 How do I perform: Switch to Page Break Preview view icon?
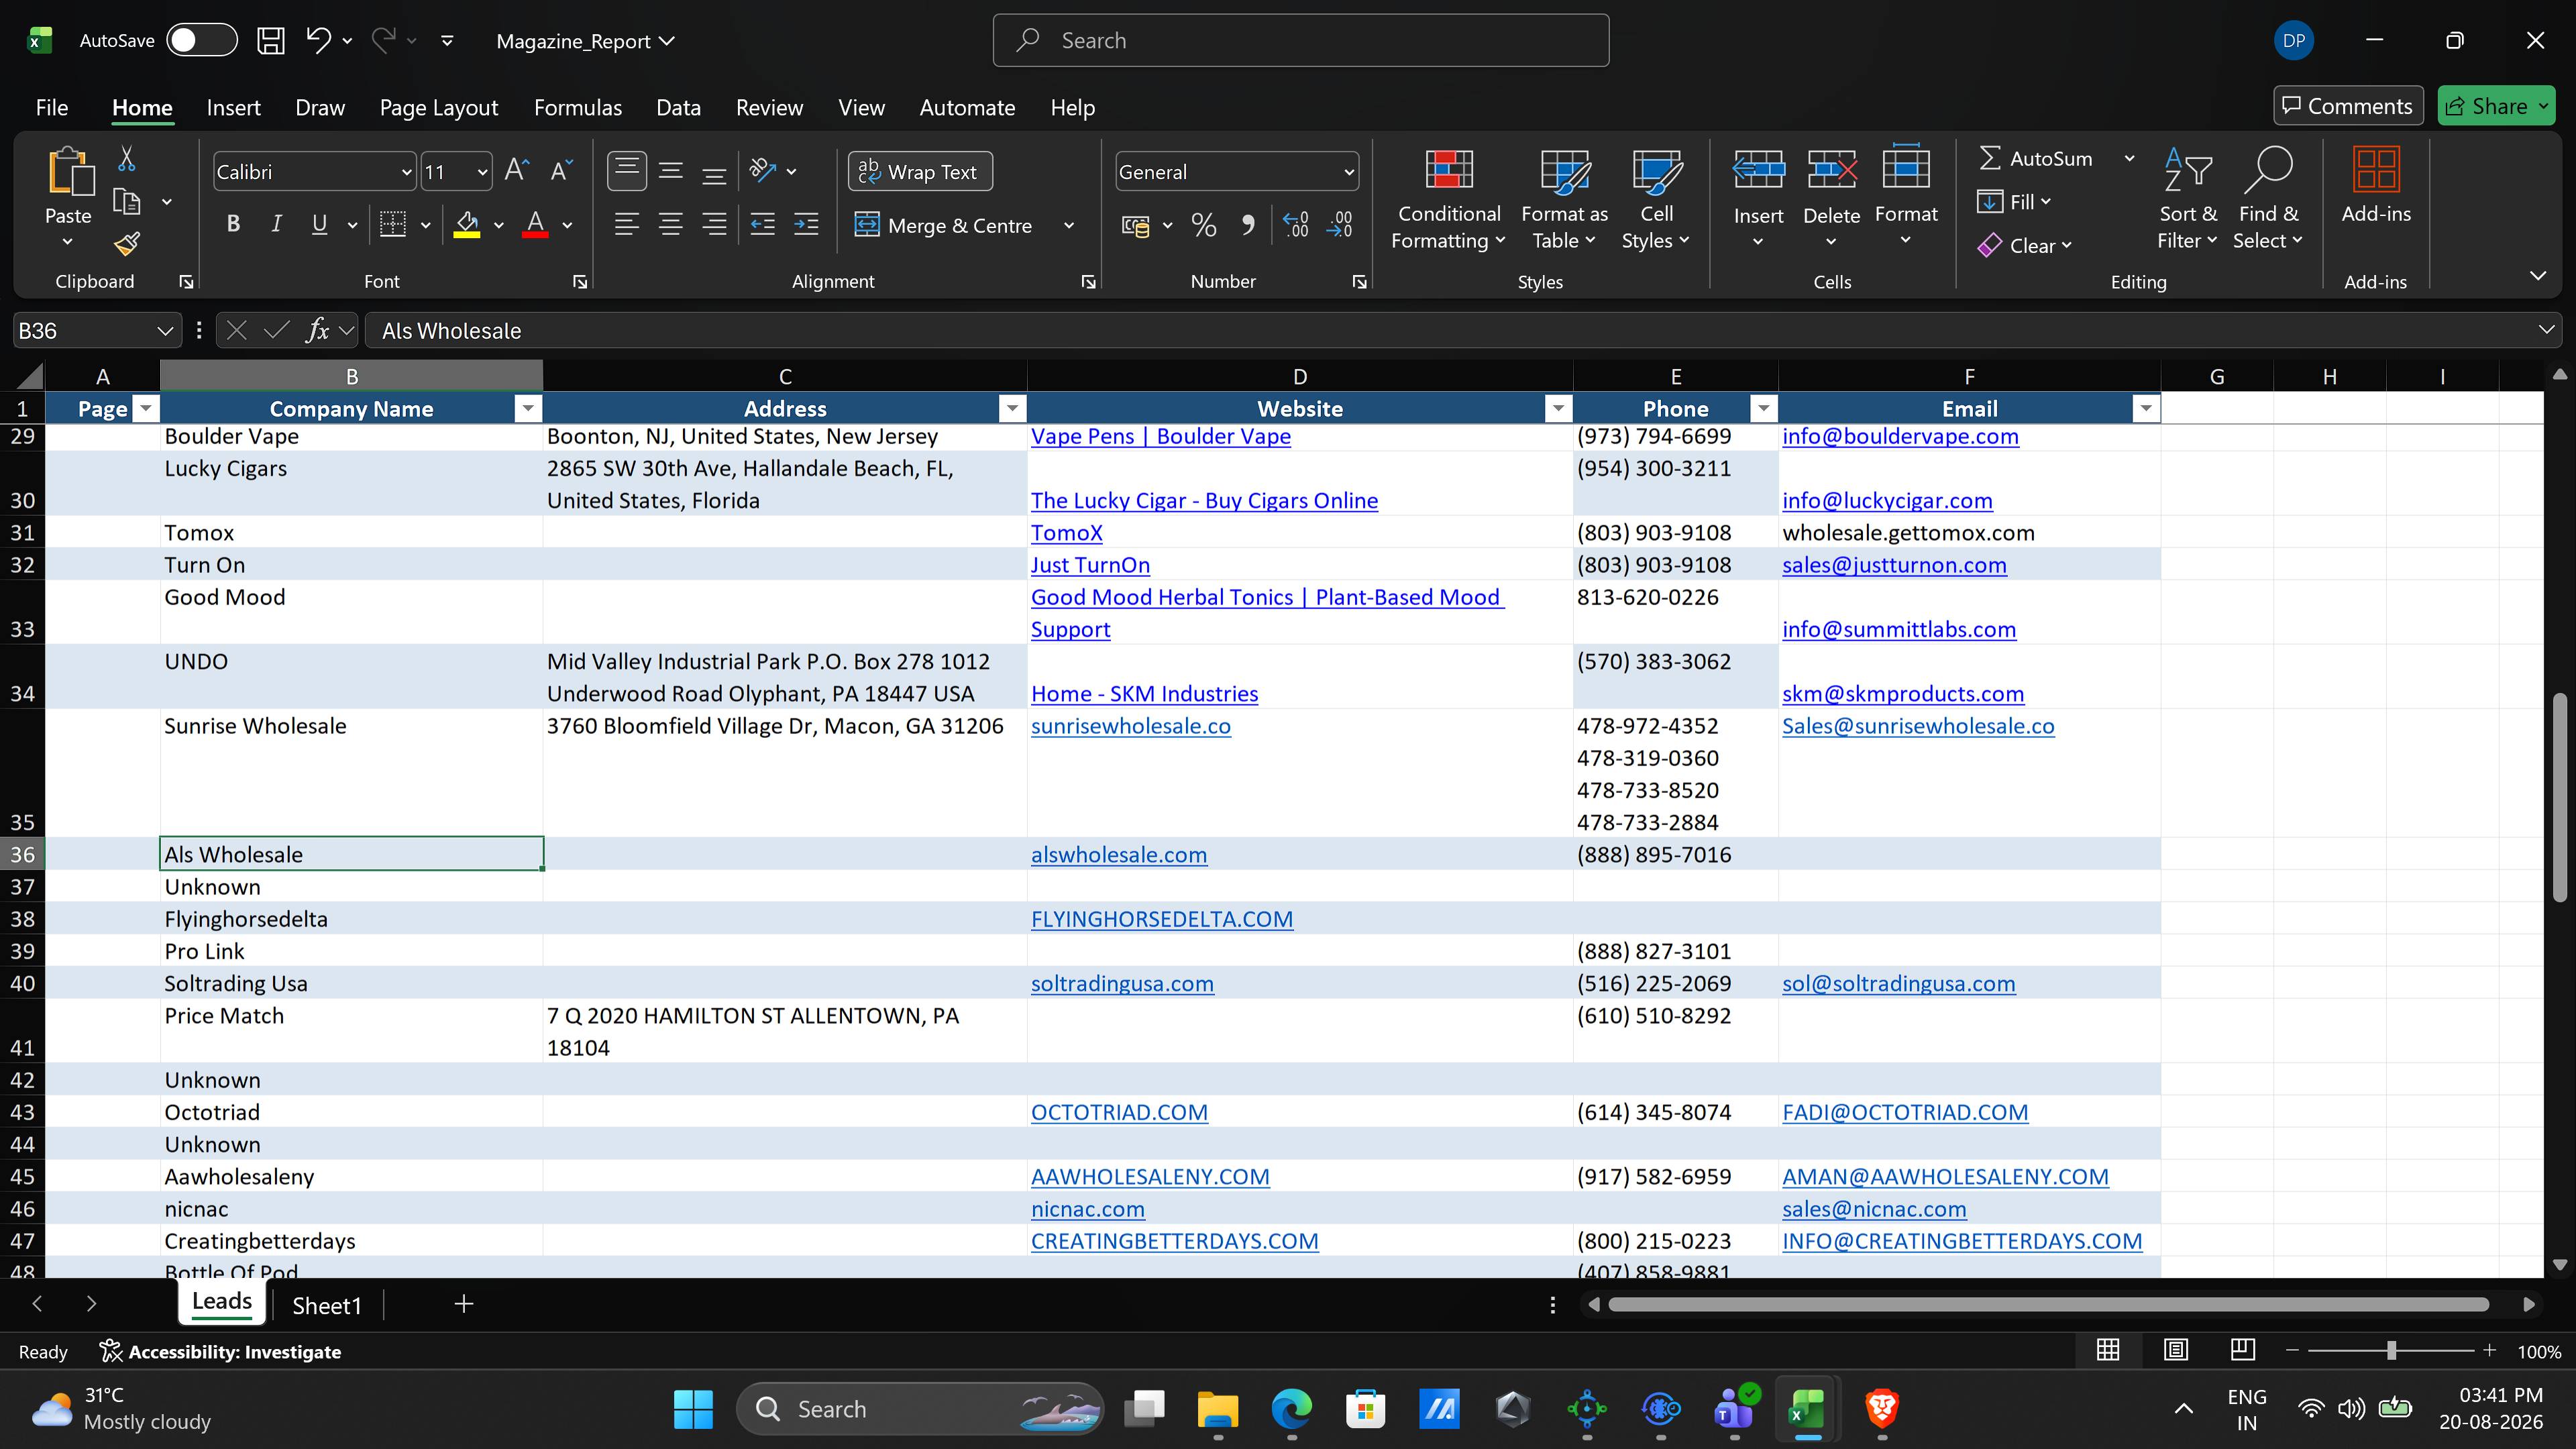[2243, 1350]
